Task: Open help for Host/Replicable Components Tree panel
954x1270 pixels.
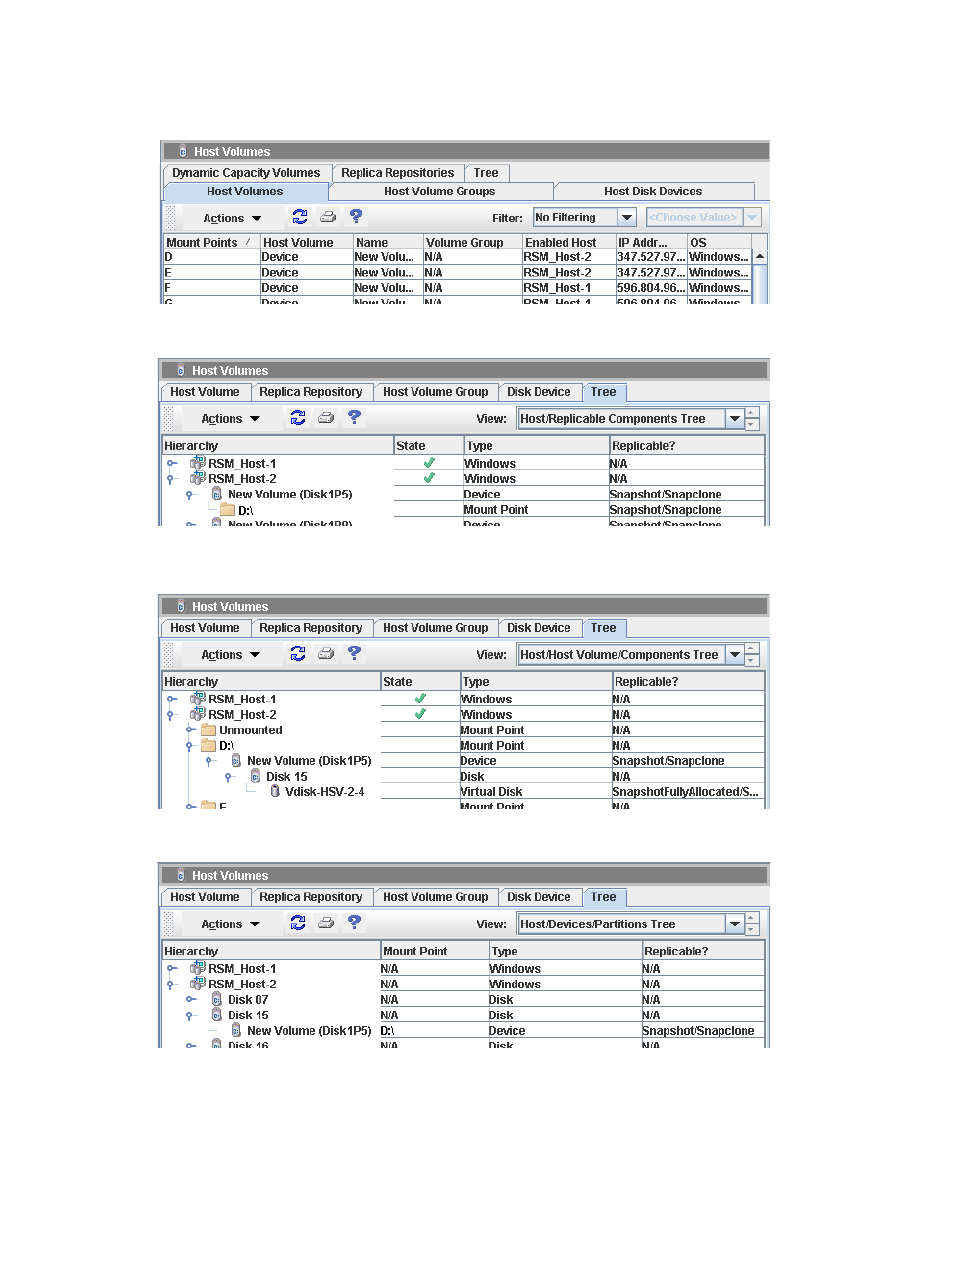Action: pyautogui.click(x=354, y=417)
